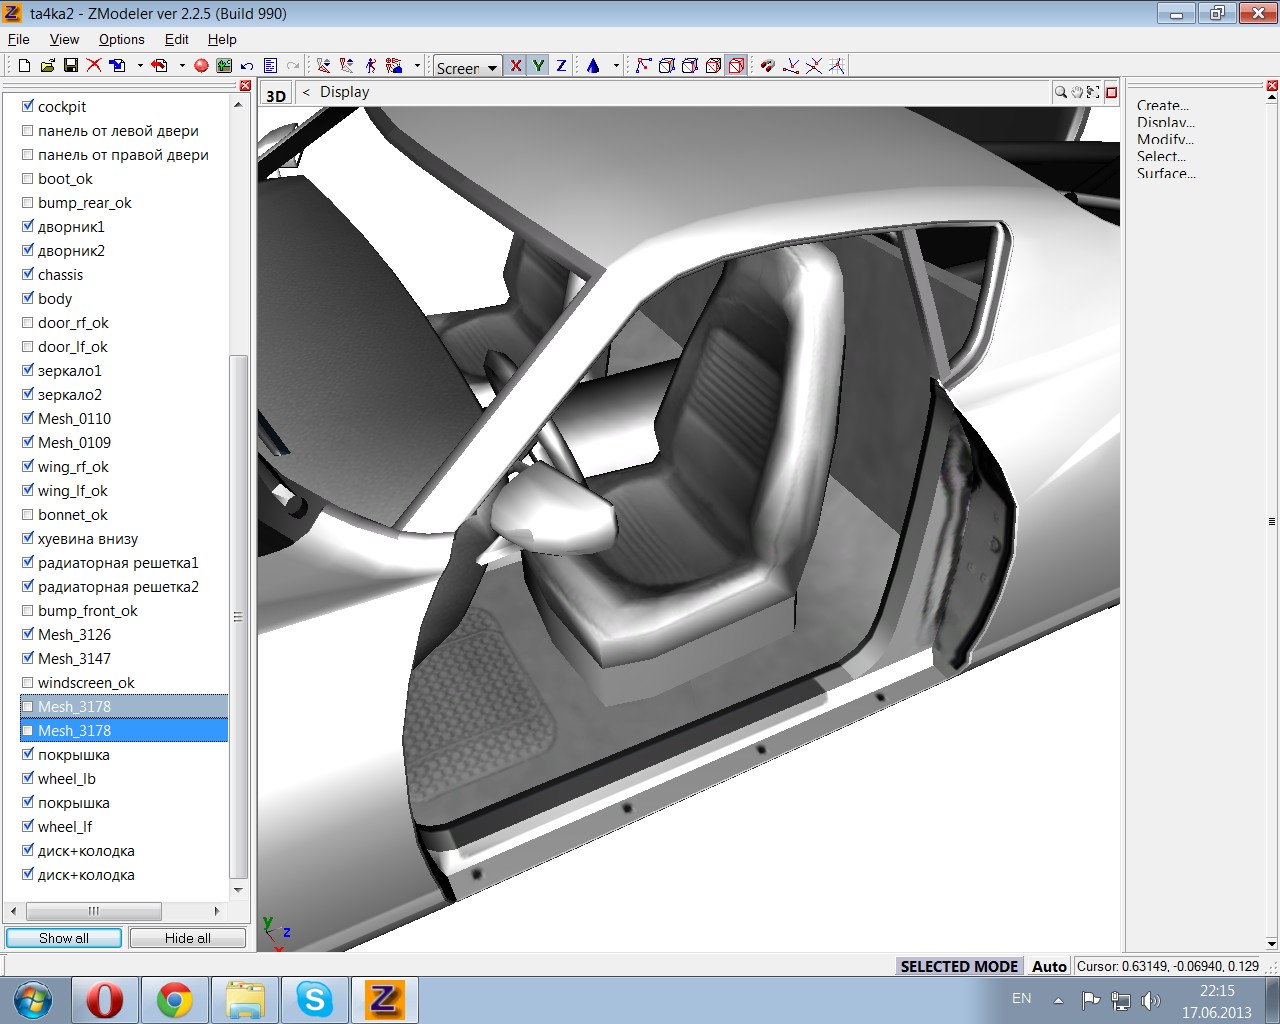Open the Screen axis mode dropdown

click(467, 67)
